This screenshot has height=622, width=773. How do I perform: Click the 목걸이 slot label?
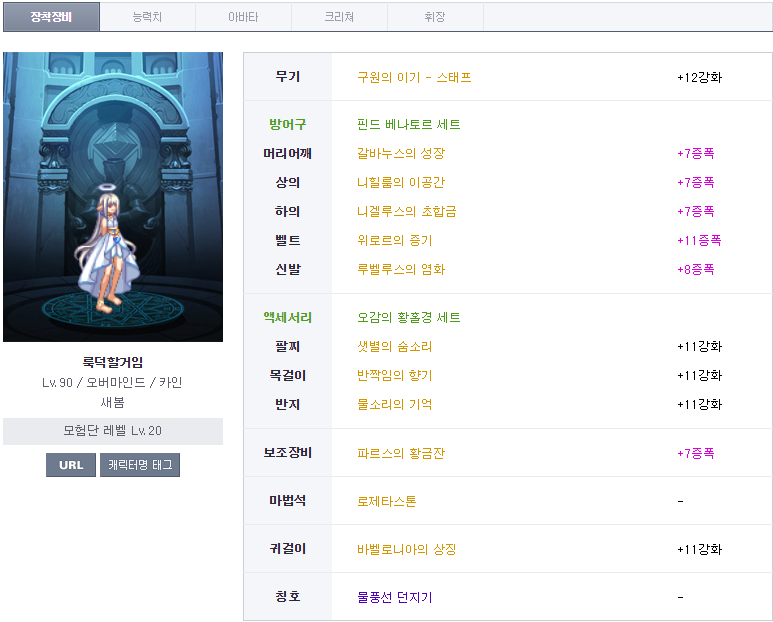(x=287, y=376)
